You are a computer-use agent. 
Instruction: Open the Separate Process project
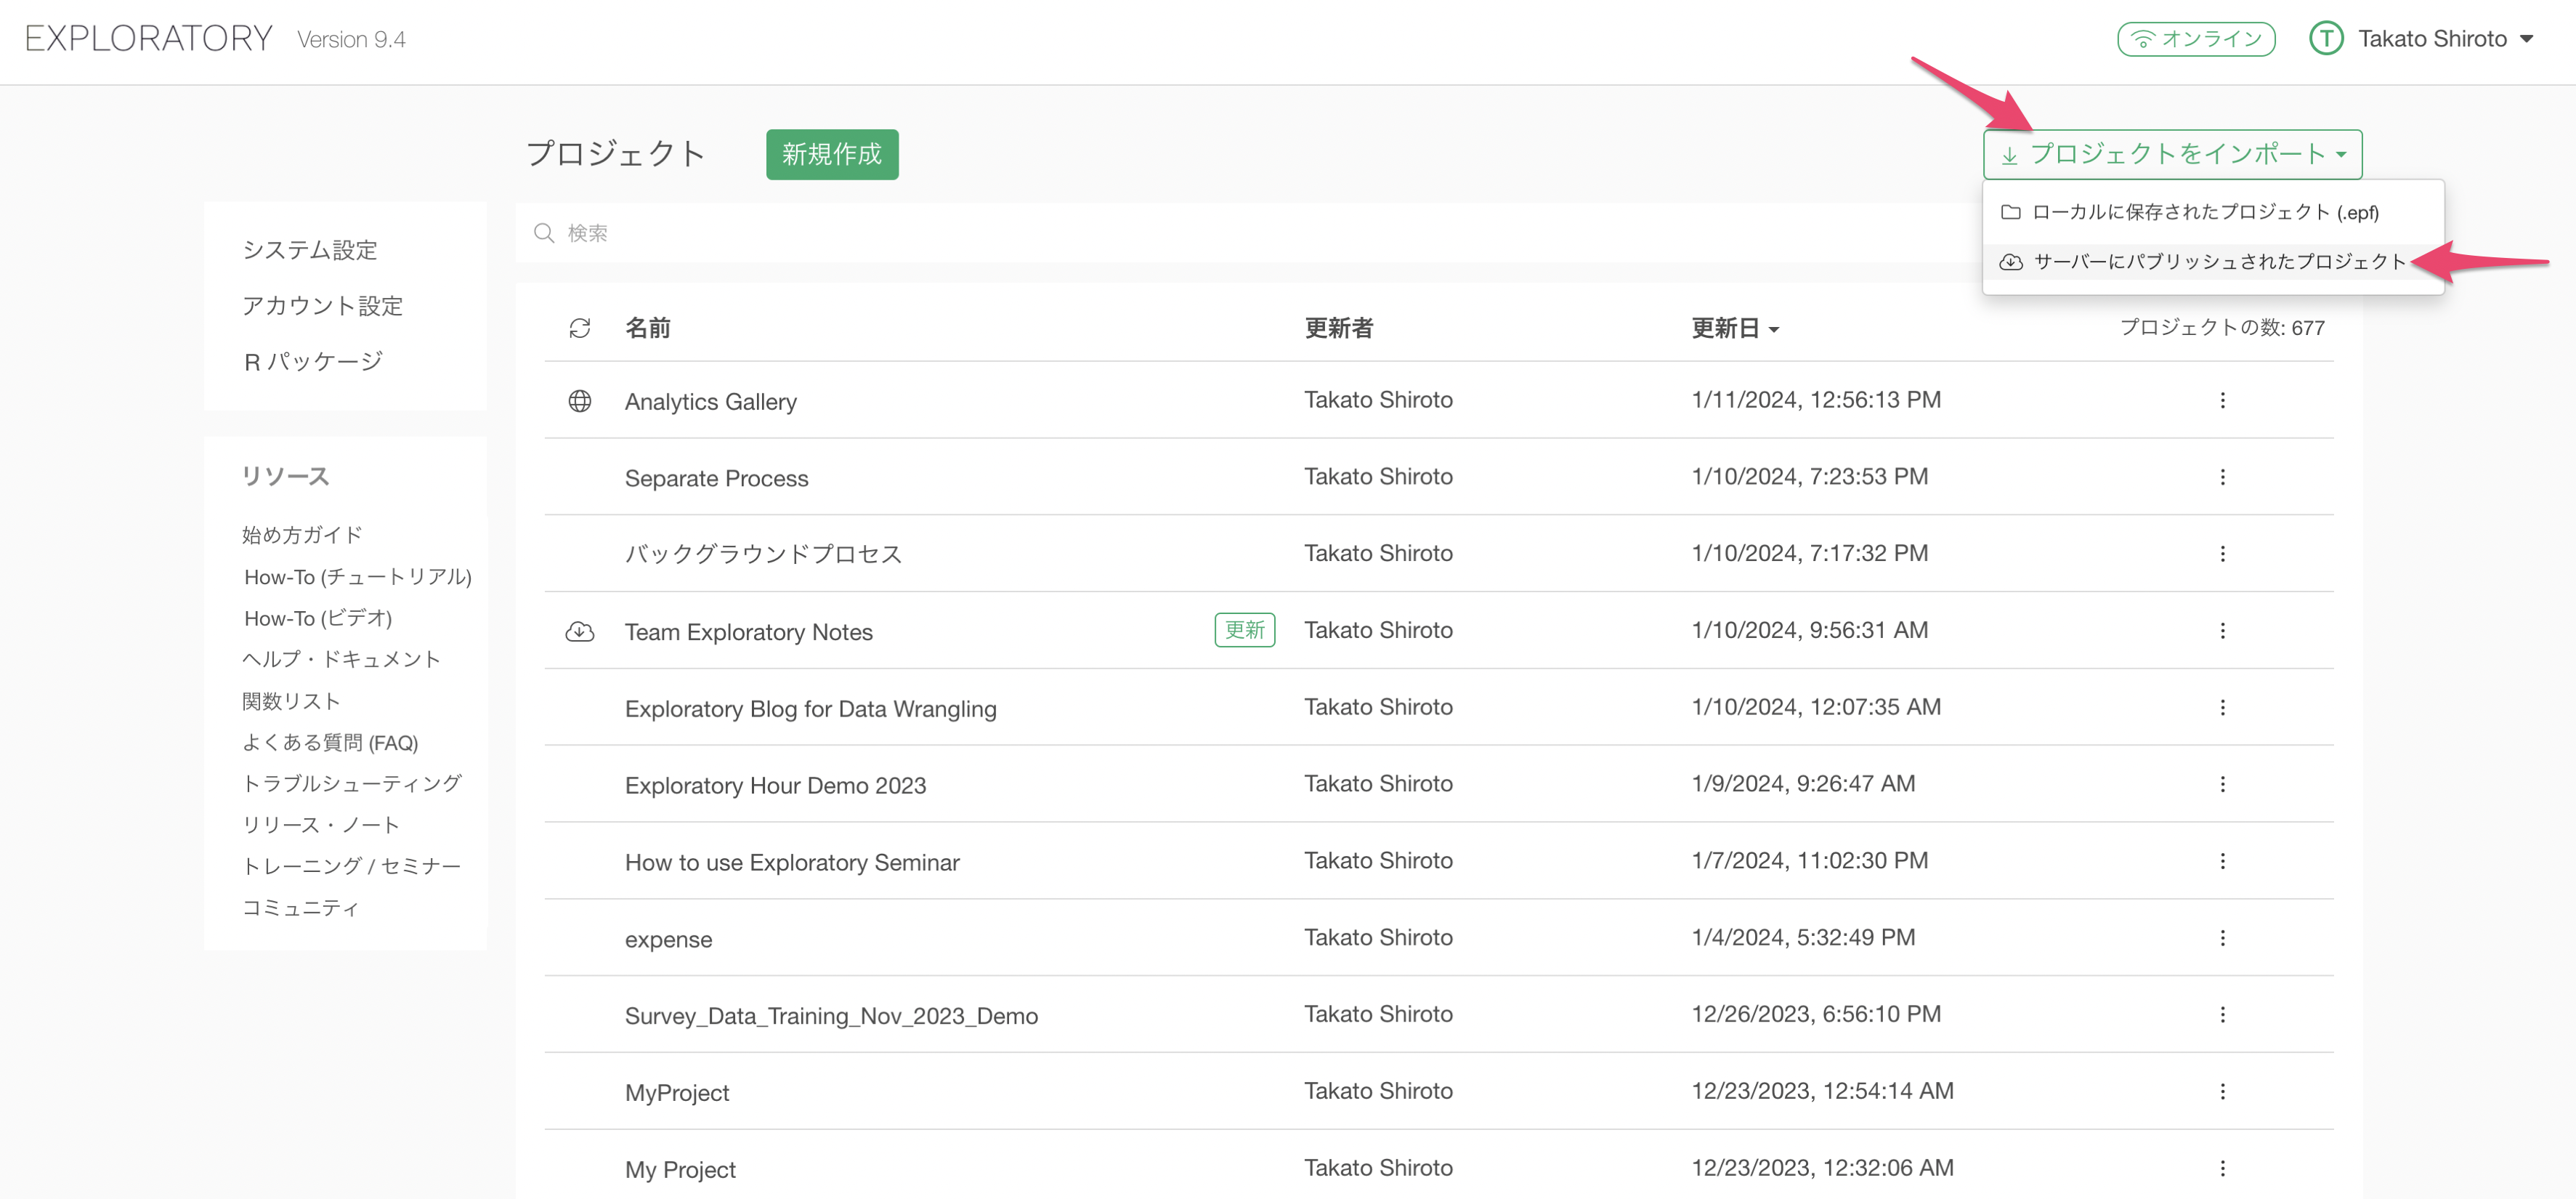(716, 478)
